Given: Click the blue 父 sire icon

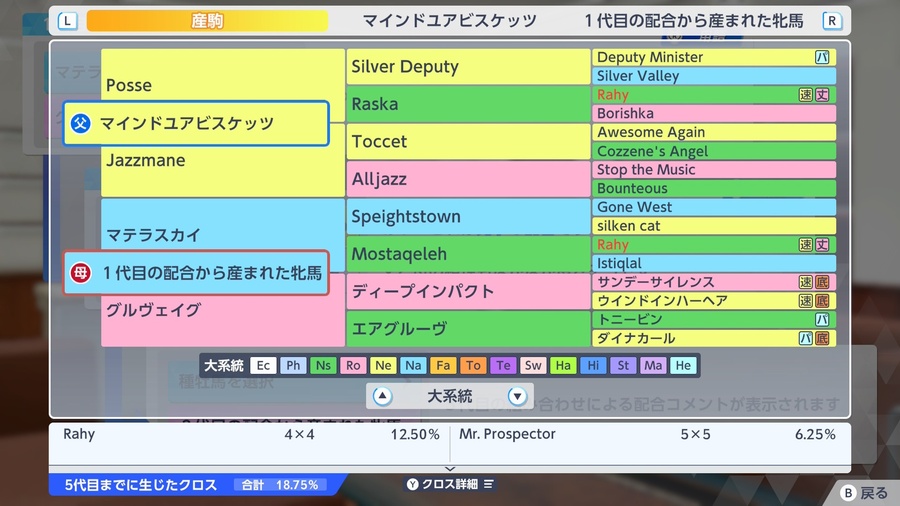Looking at the screenshot, I should tap(81, 123).
